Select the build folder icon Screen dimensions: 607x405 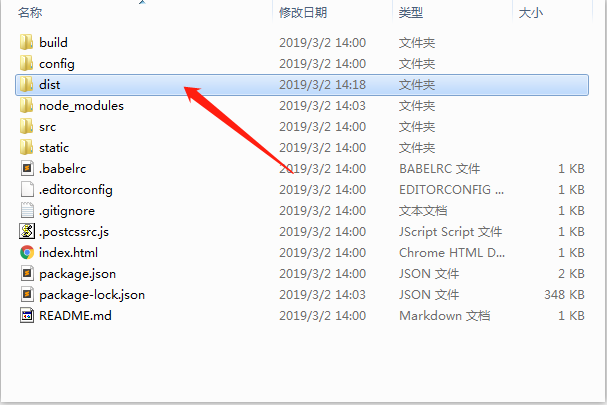[26, 42]
